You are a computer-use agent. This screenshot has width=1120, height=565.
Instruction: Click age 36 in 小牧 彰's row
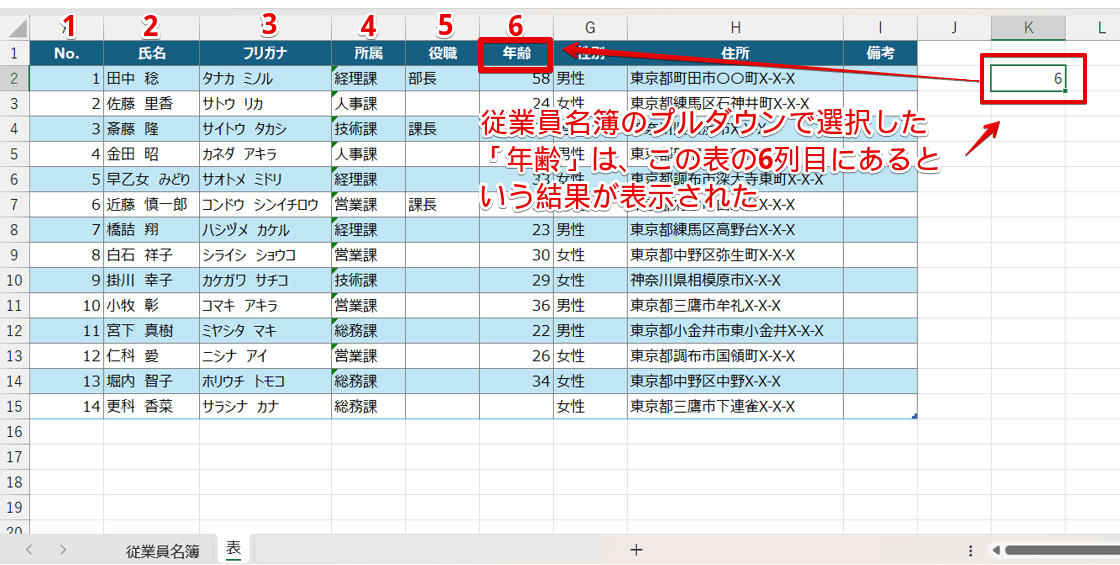tap(516, 306)
